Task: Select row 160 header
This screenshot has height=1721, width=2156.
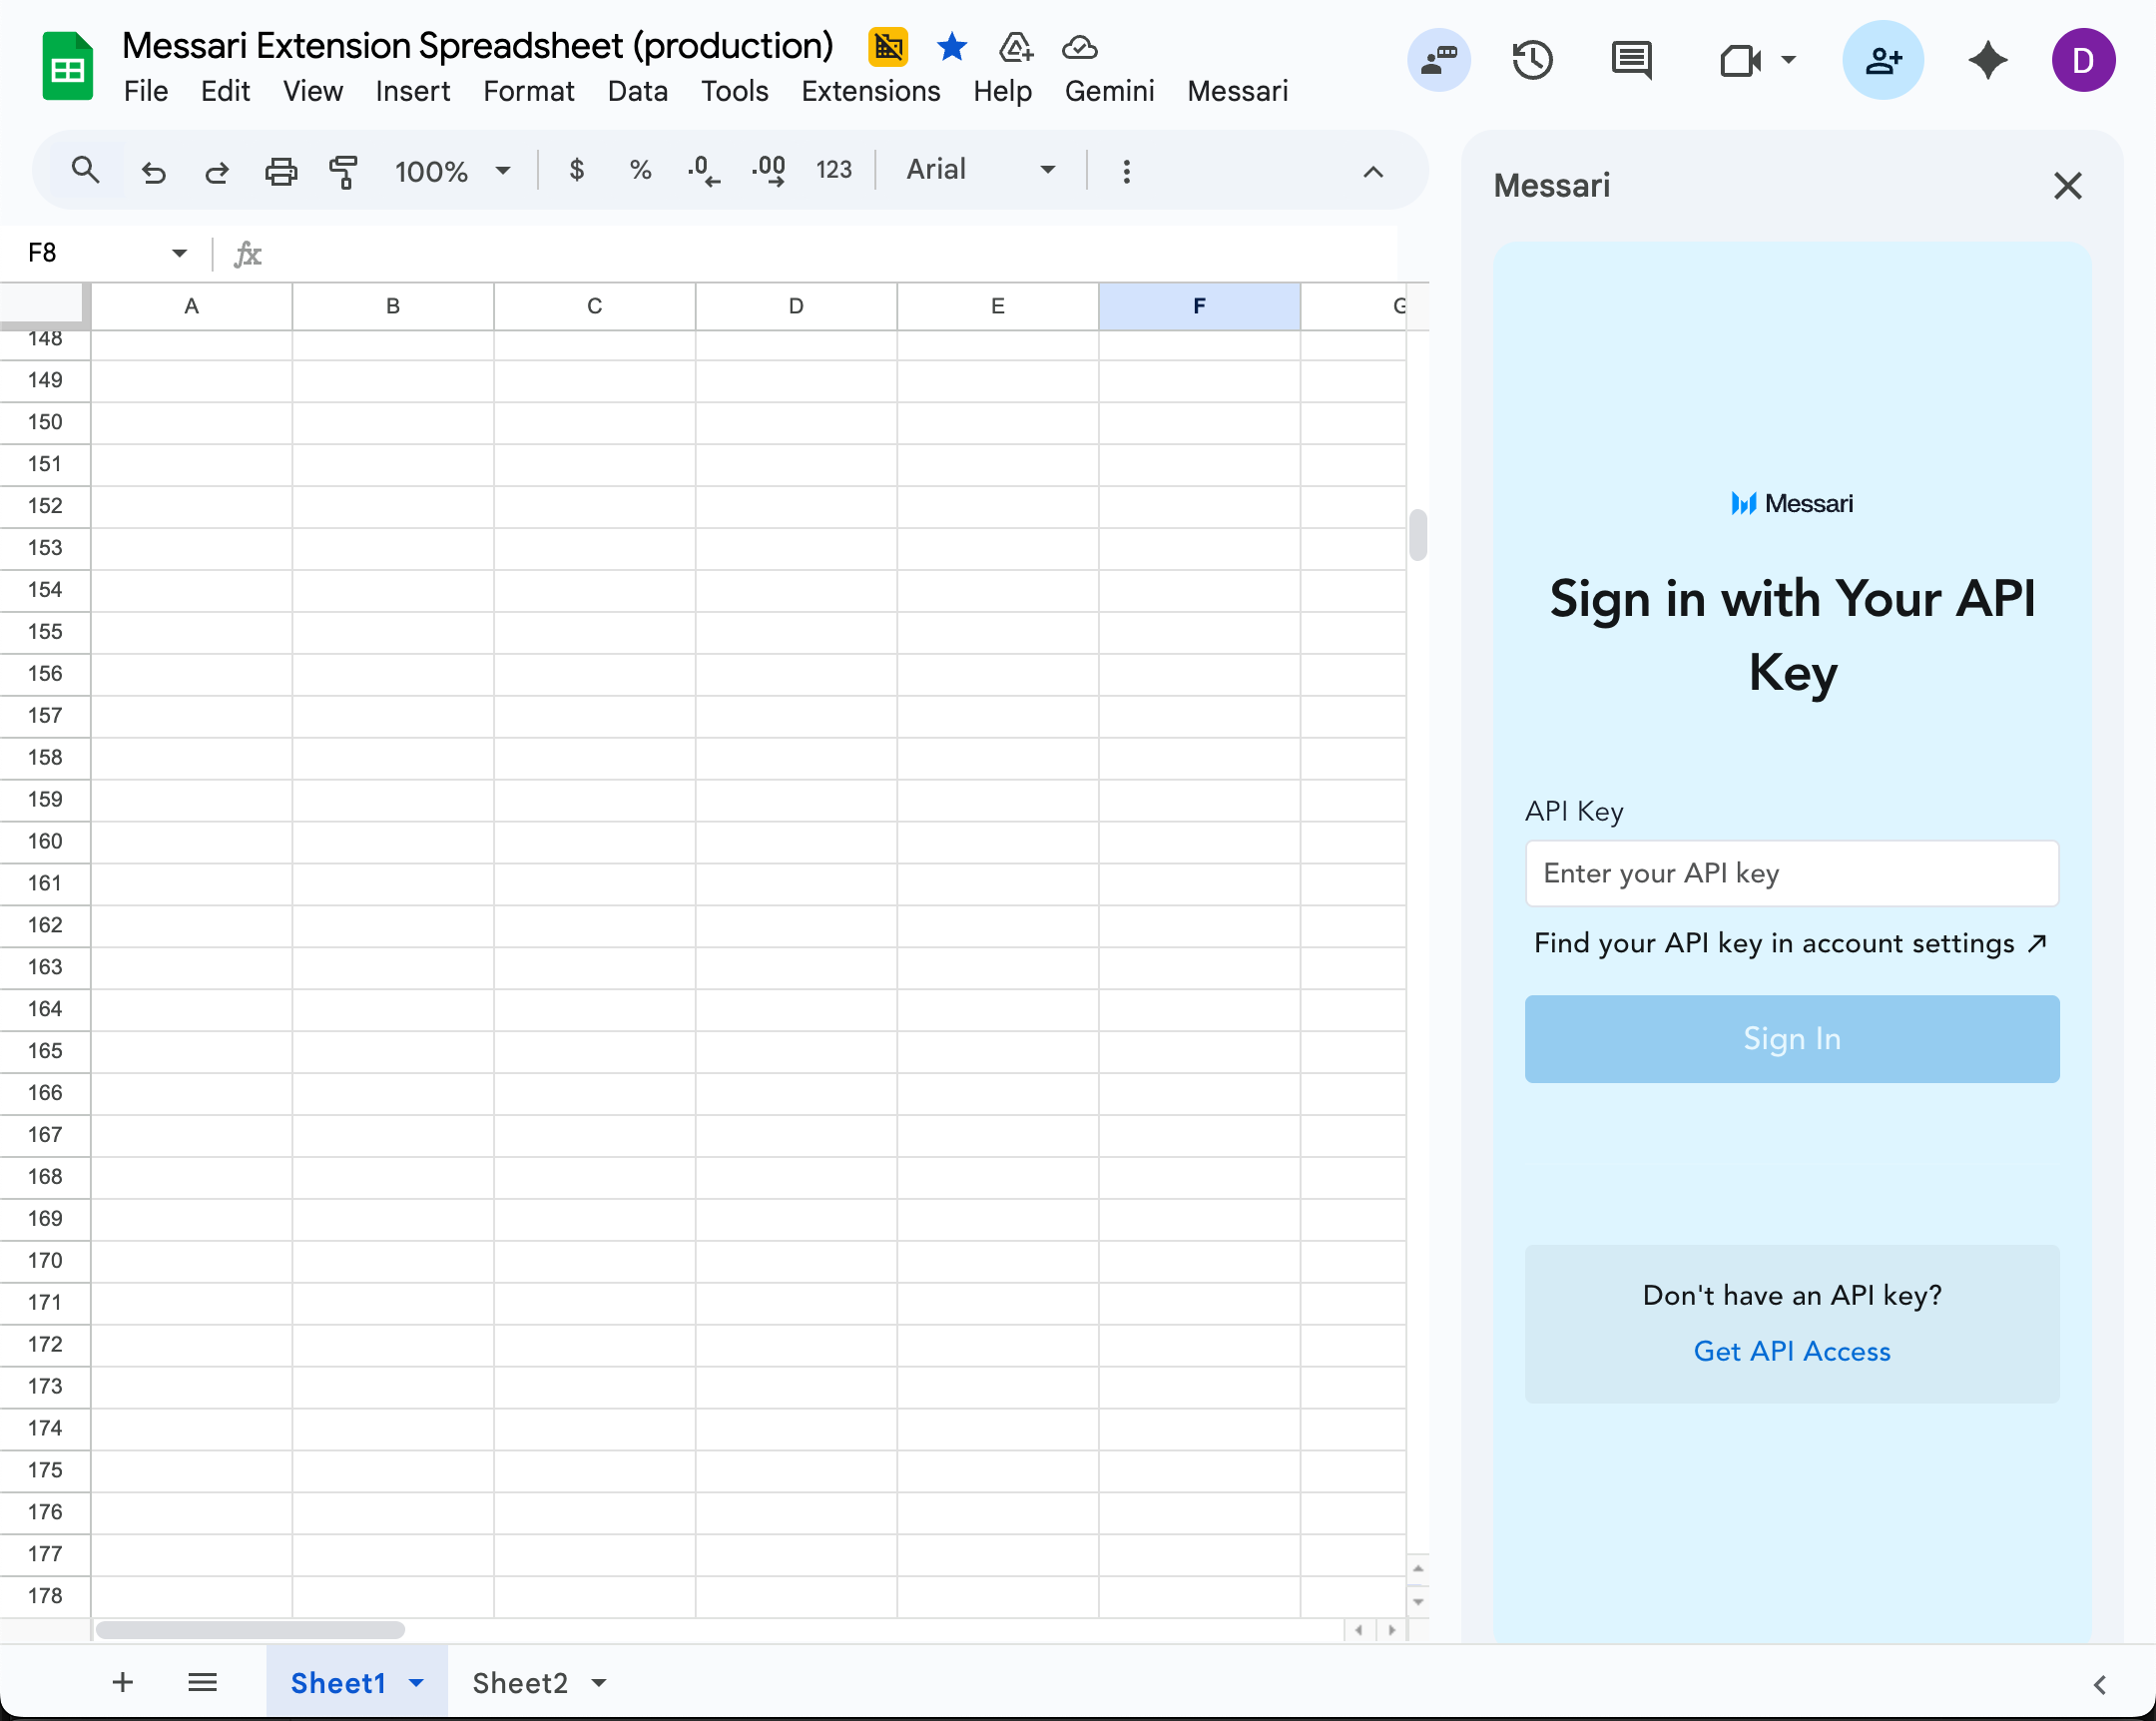Action: pos(45,841)
